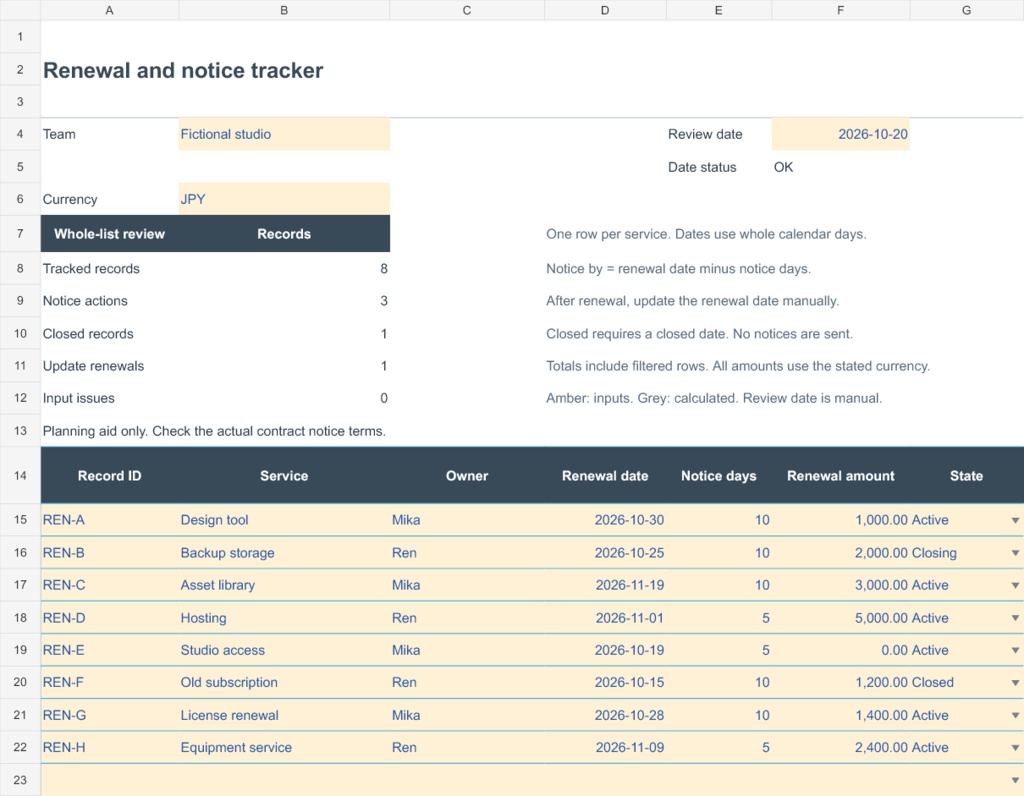Open State dropdown for REN-F row

point(1015,683)
